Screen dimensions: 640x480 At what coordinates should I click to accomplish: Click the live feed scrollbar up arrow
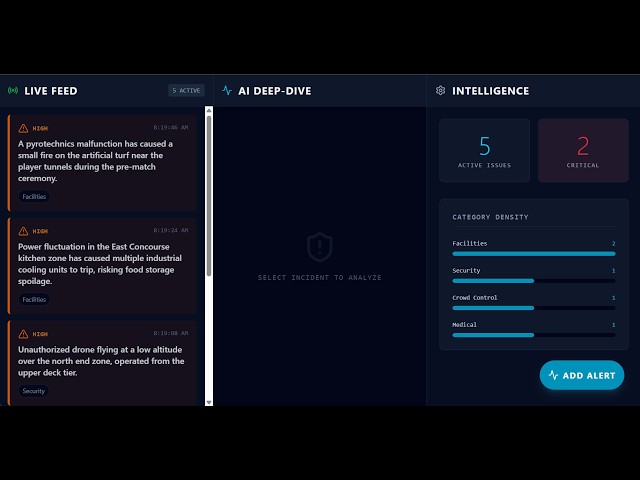point(209,110)
